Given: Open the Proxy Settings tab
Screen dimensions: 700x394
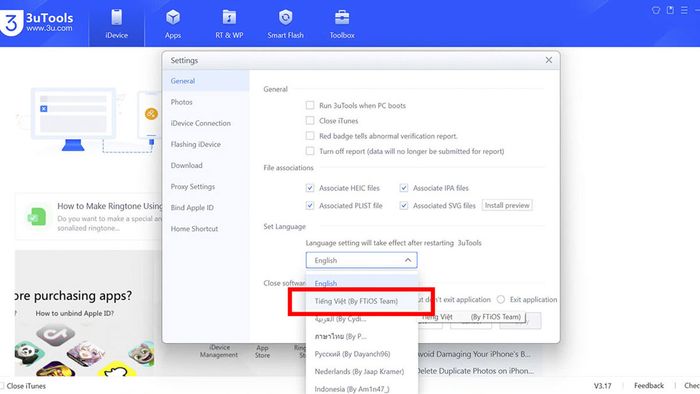Looking at the screenshot, I should pyautogui.click(x=206, y=186).
